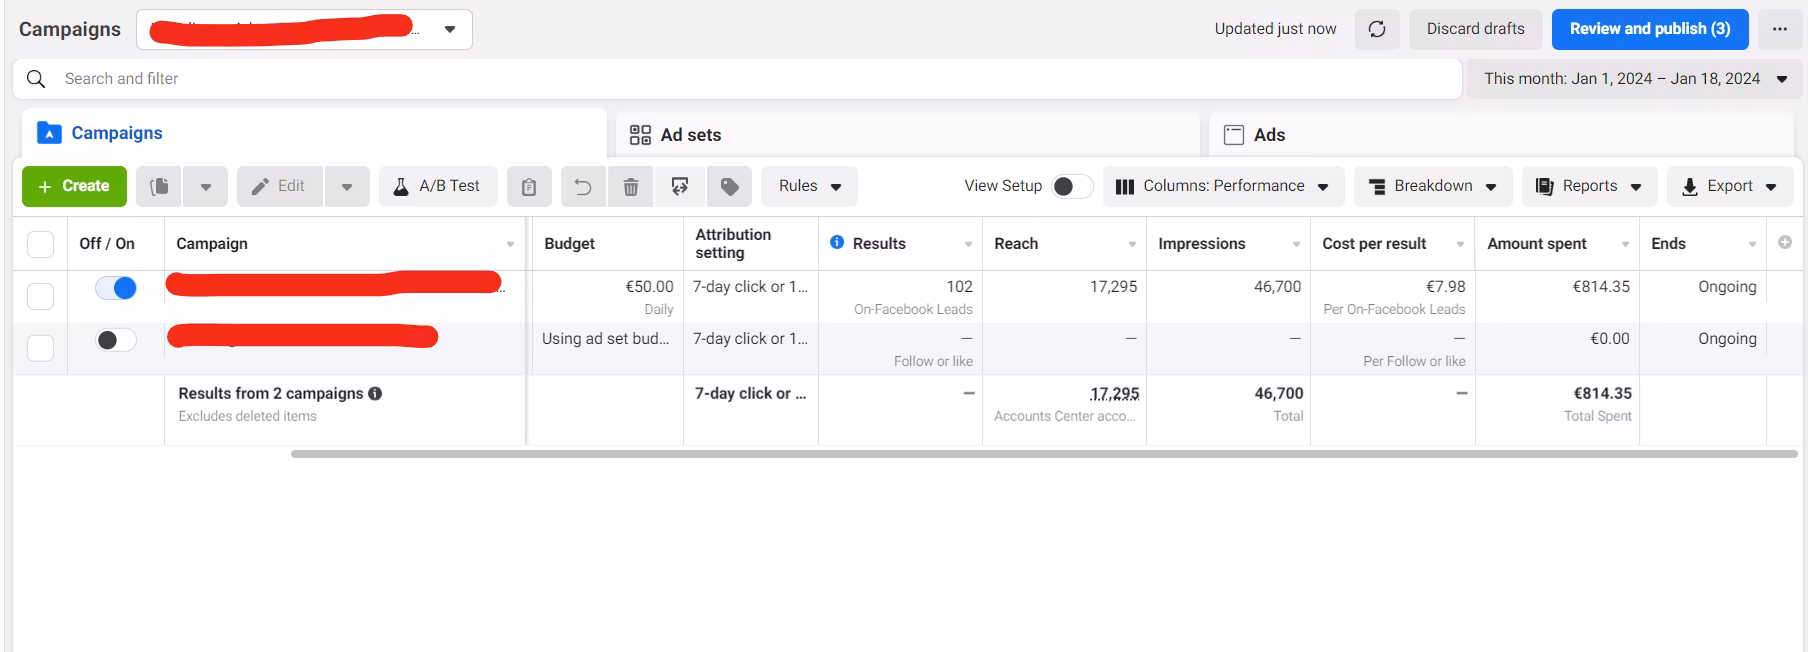
Task: Enable the View Setup toggle
Action: tap(1070, 186)
